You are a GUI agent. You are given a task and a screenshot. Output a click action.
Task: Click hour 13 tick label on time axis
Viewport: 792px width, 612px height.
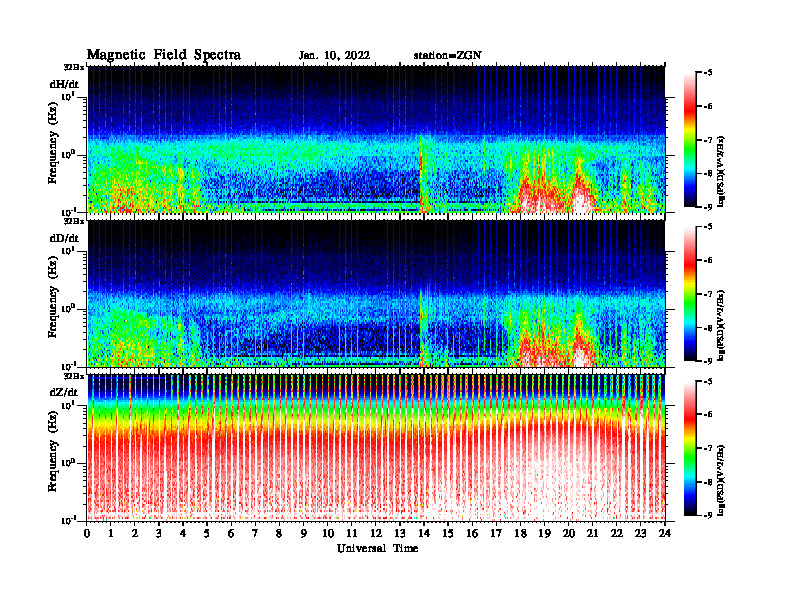(x=400, y=534)
